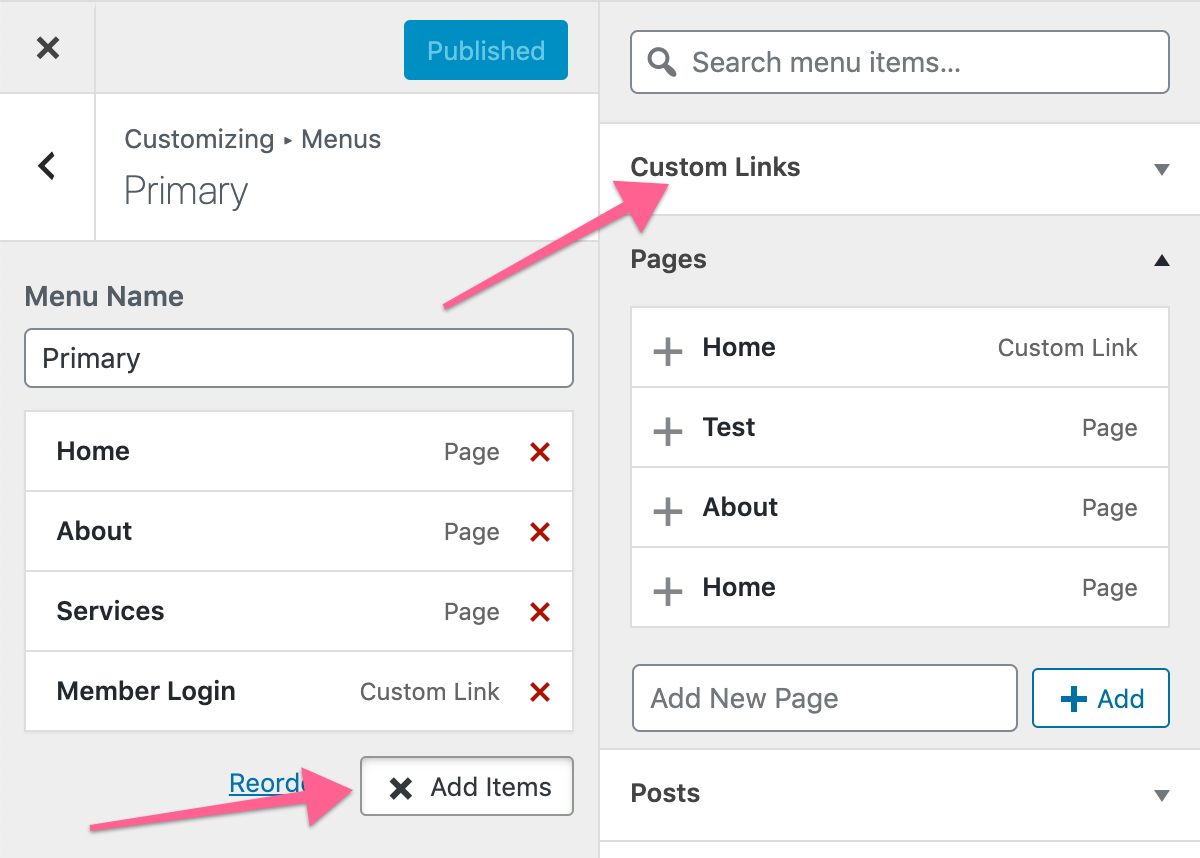
Task: Open the Posts dropdown arrow
Action: tap(1161, 796)
